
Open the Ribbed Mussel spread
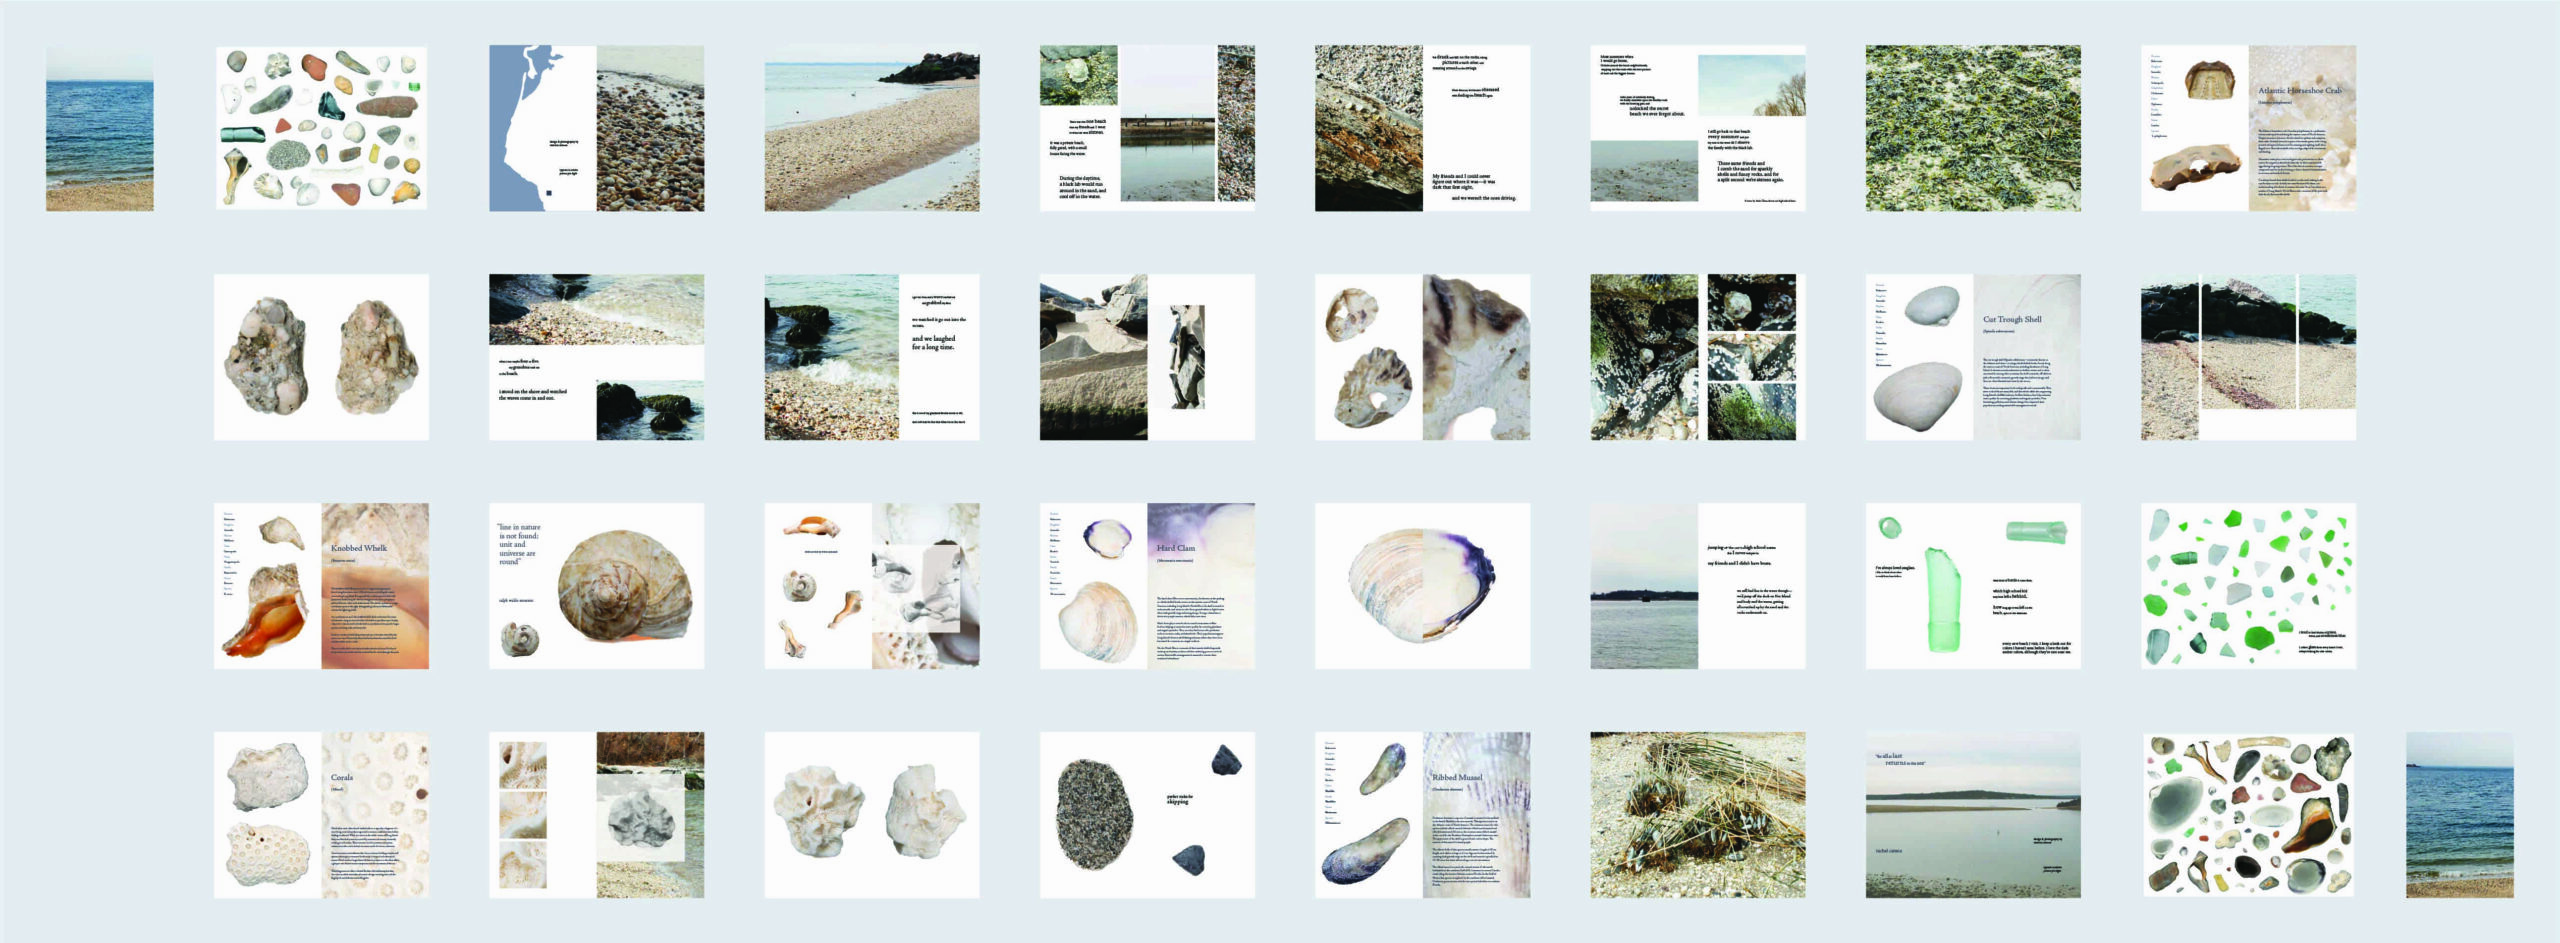point(1422,815)
